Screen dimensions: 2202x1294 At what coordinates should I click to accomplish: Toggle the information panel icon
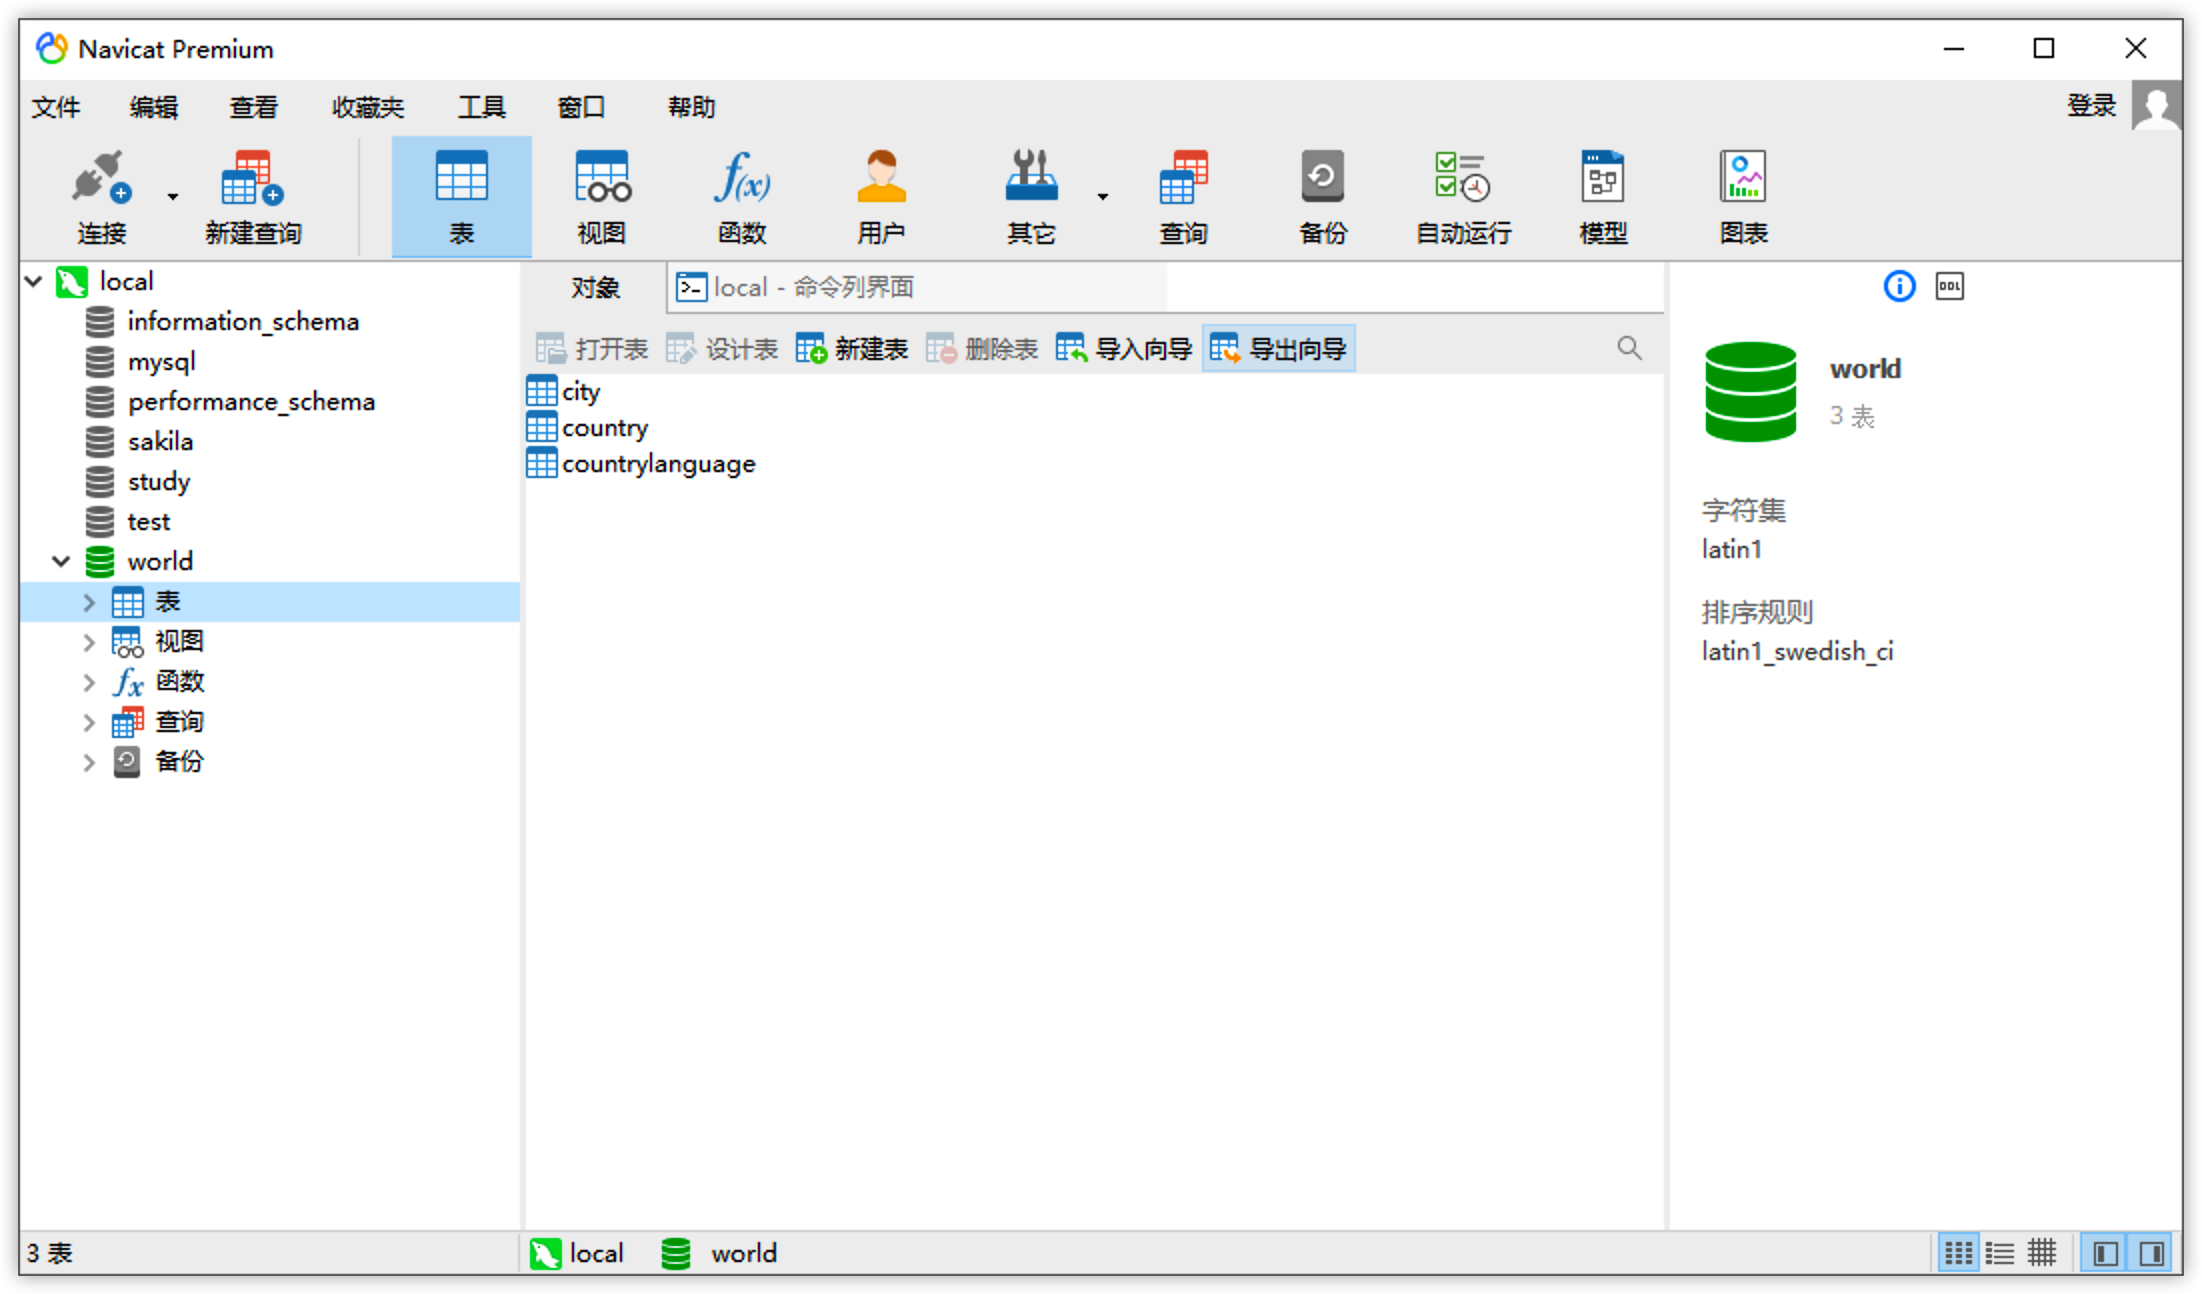[x=1900, y=283]
